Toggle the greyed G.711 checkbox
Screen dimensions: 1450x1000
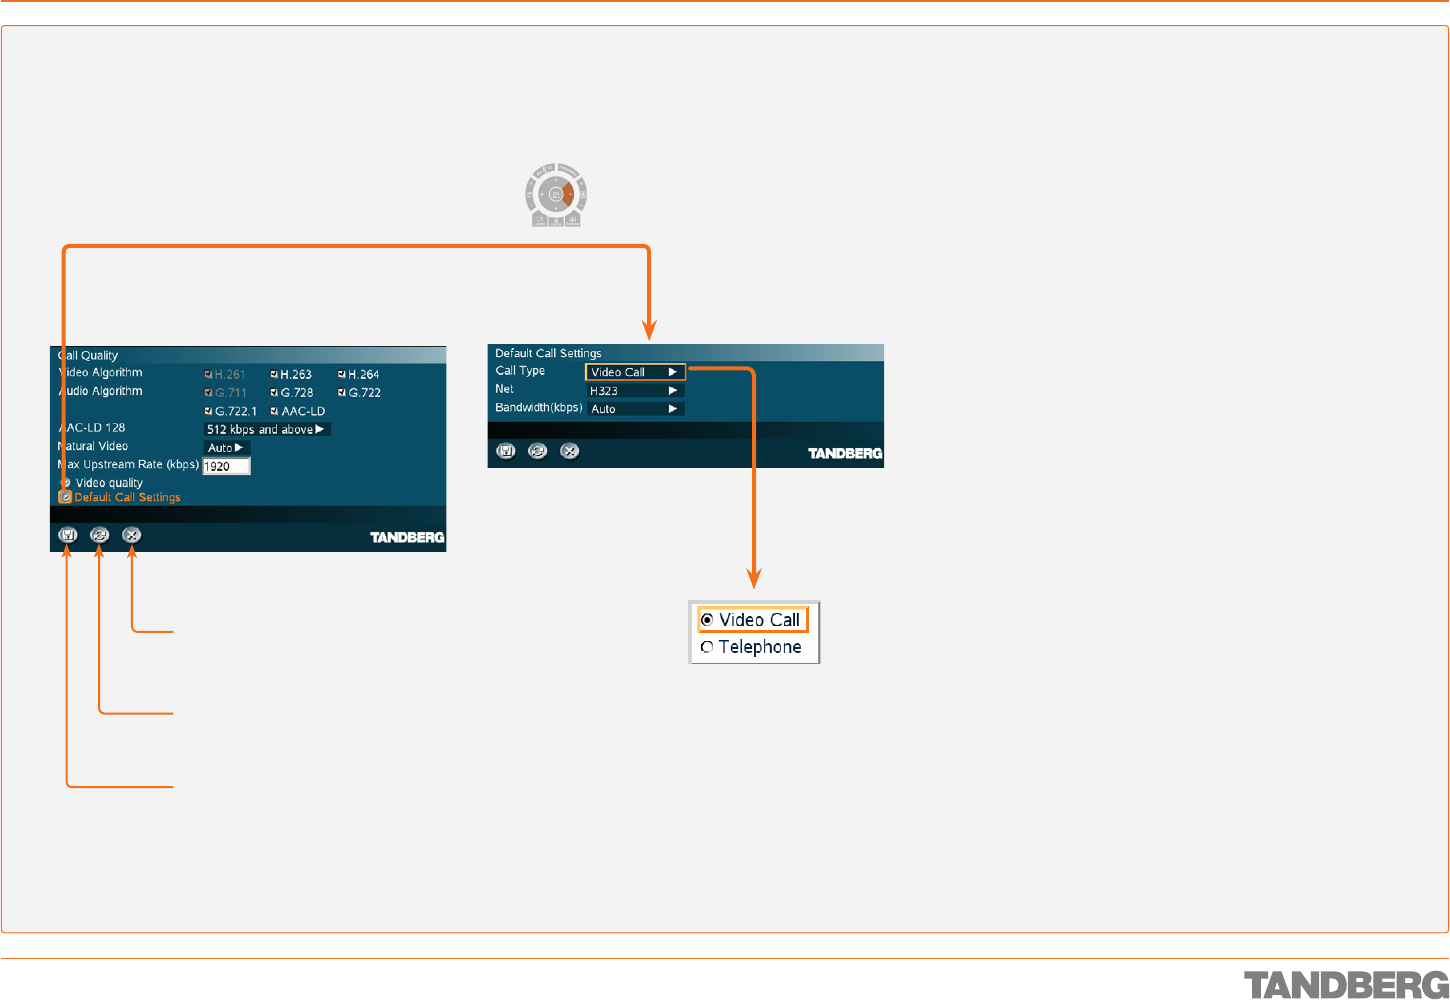point(208,393)
